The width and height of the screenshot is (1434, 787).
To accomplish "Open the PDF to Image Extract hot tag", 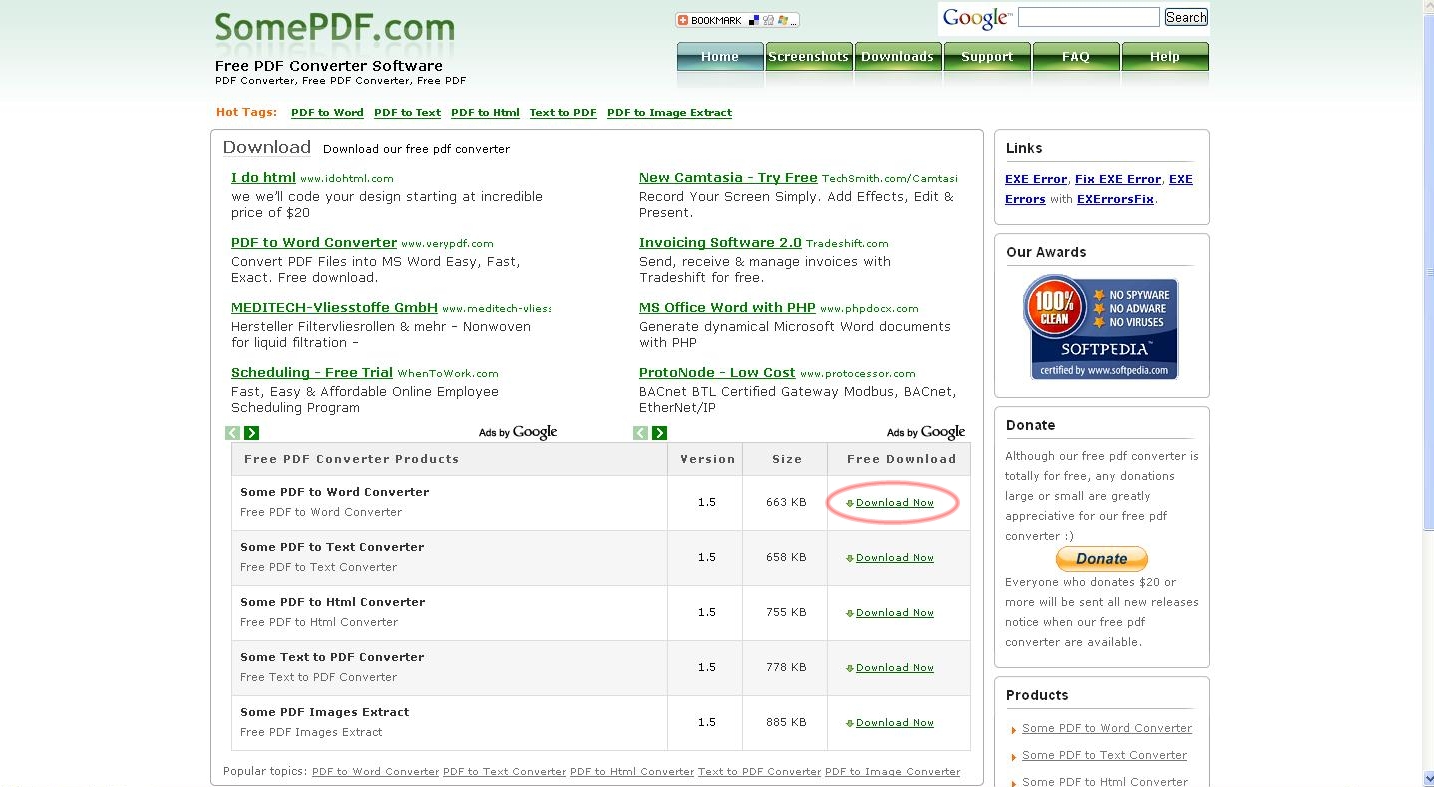I will pos(669,113).
